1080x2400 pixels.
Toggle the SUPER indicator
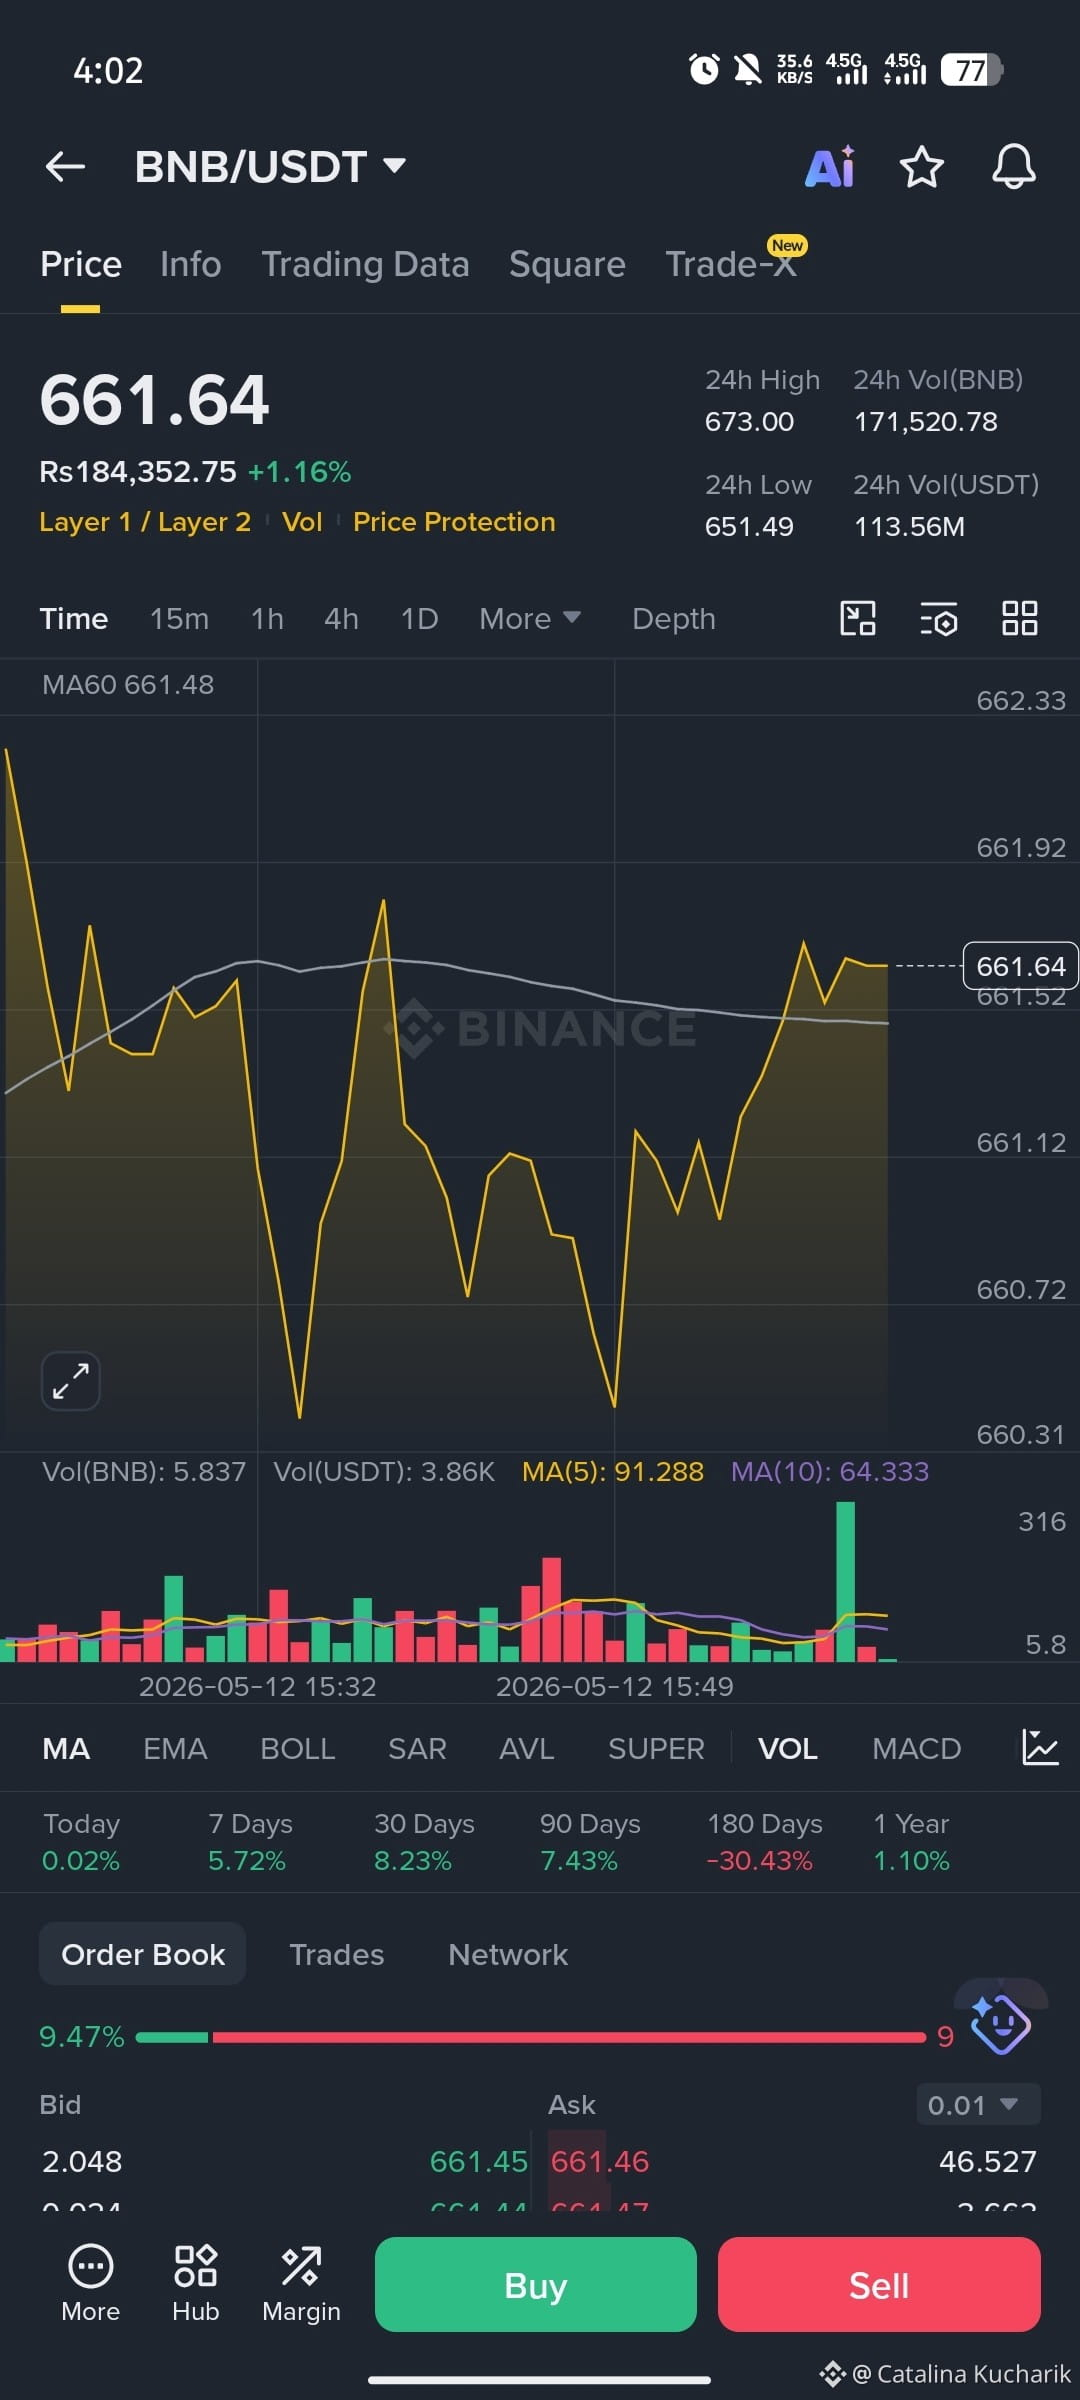pos(656,1748)
